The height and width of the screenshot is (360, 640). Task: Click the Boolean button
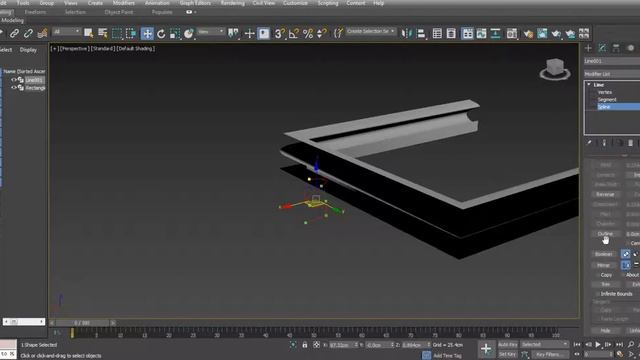[604, 254]
